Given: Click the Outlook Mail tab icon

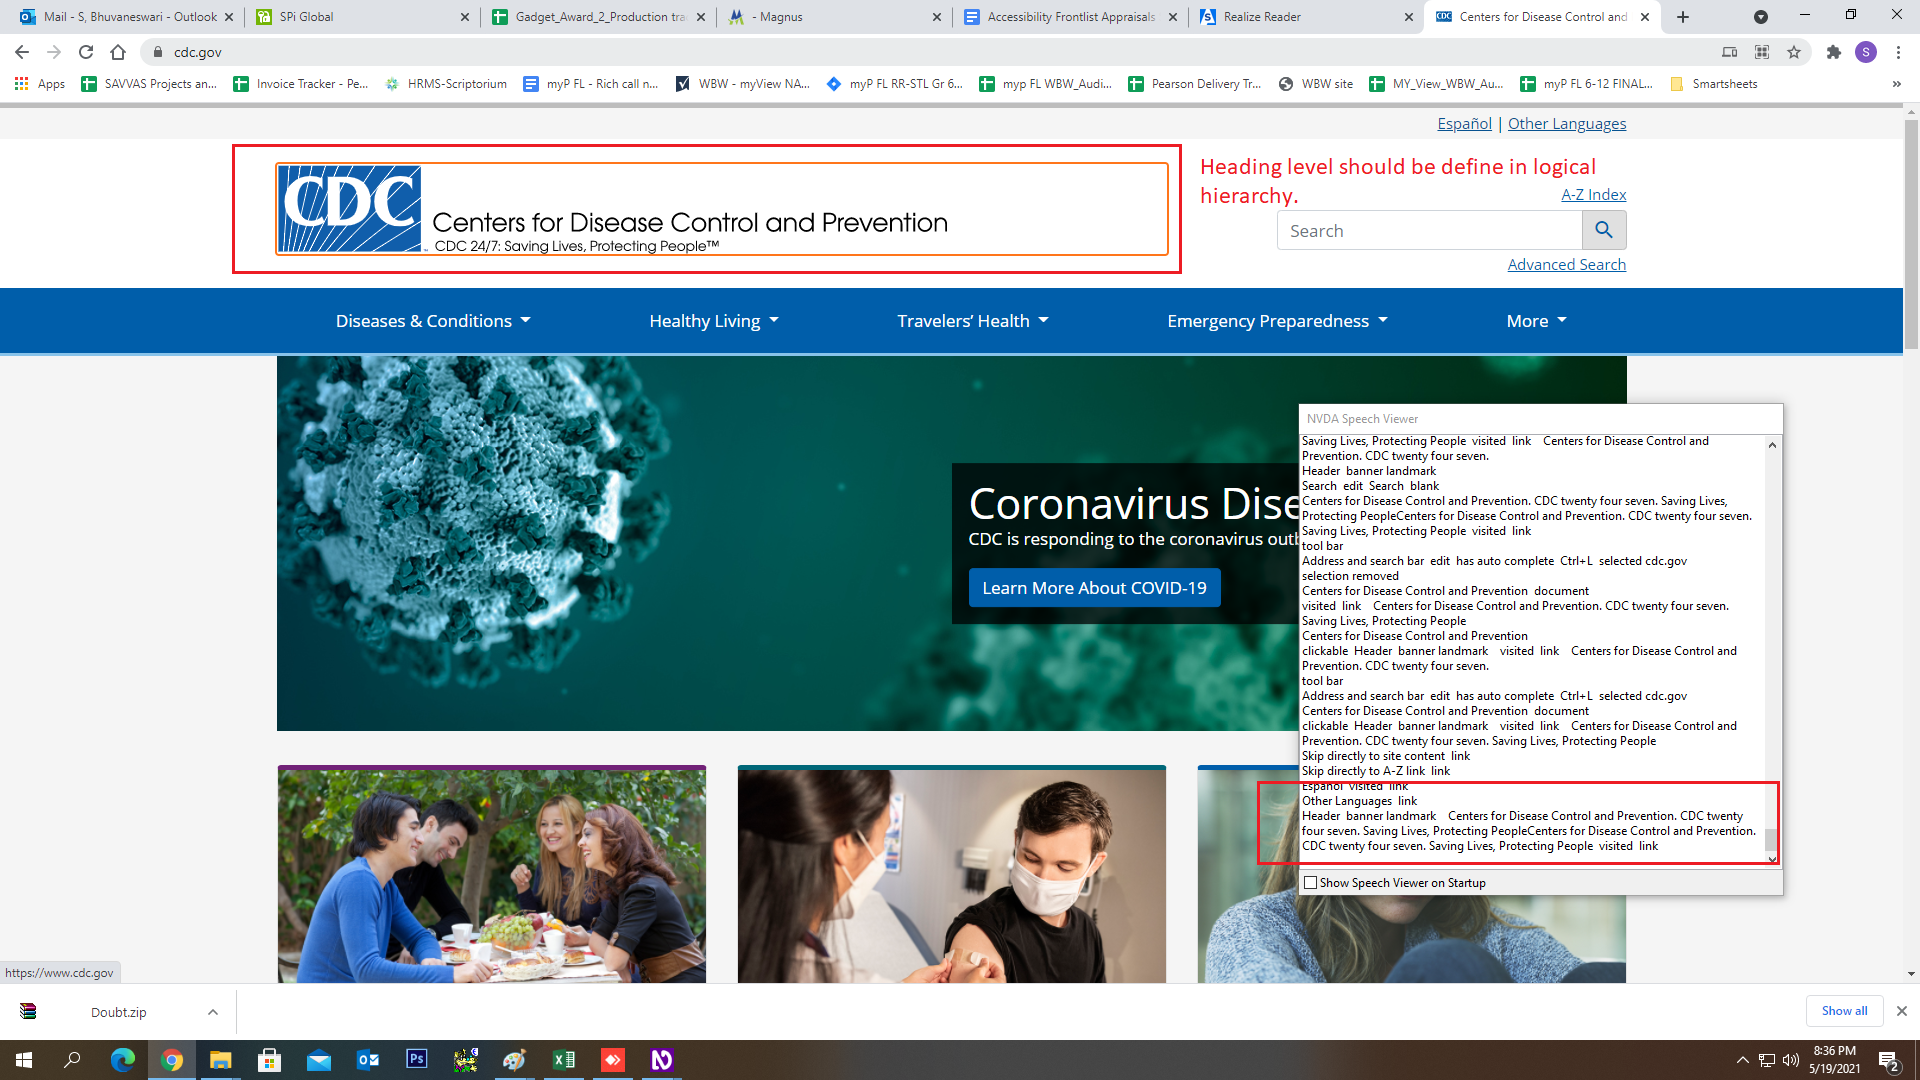Looking at the screenshot, I should (x=20, y=16).
